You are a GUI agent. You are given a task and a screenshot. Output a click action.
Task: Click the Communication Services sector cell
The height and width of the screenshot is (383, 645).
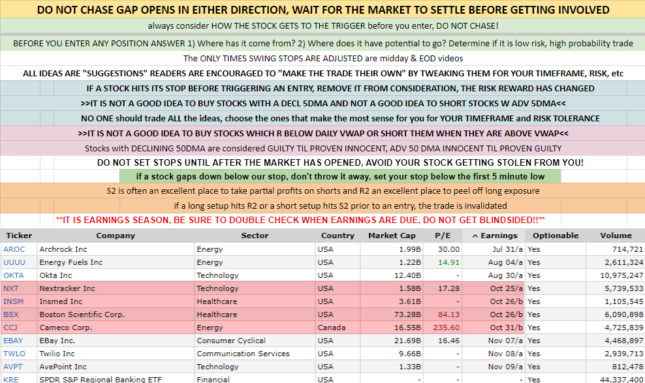click(x=255, y=354)
